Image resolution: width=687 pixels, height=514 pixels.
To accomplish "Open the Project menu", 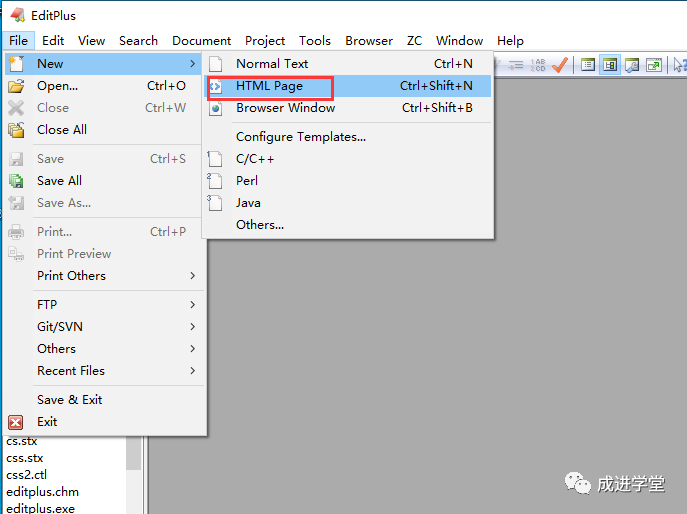I will 265,41.
